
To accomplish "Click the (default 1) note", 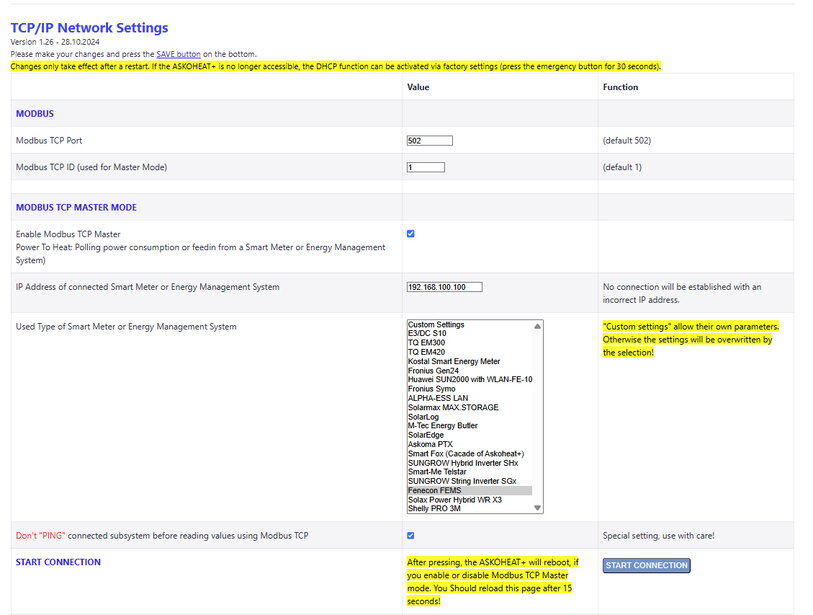I will (622, 167).
